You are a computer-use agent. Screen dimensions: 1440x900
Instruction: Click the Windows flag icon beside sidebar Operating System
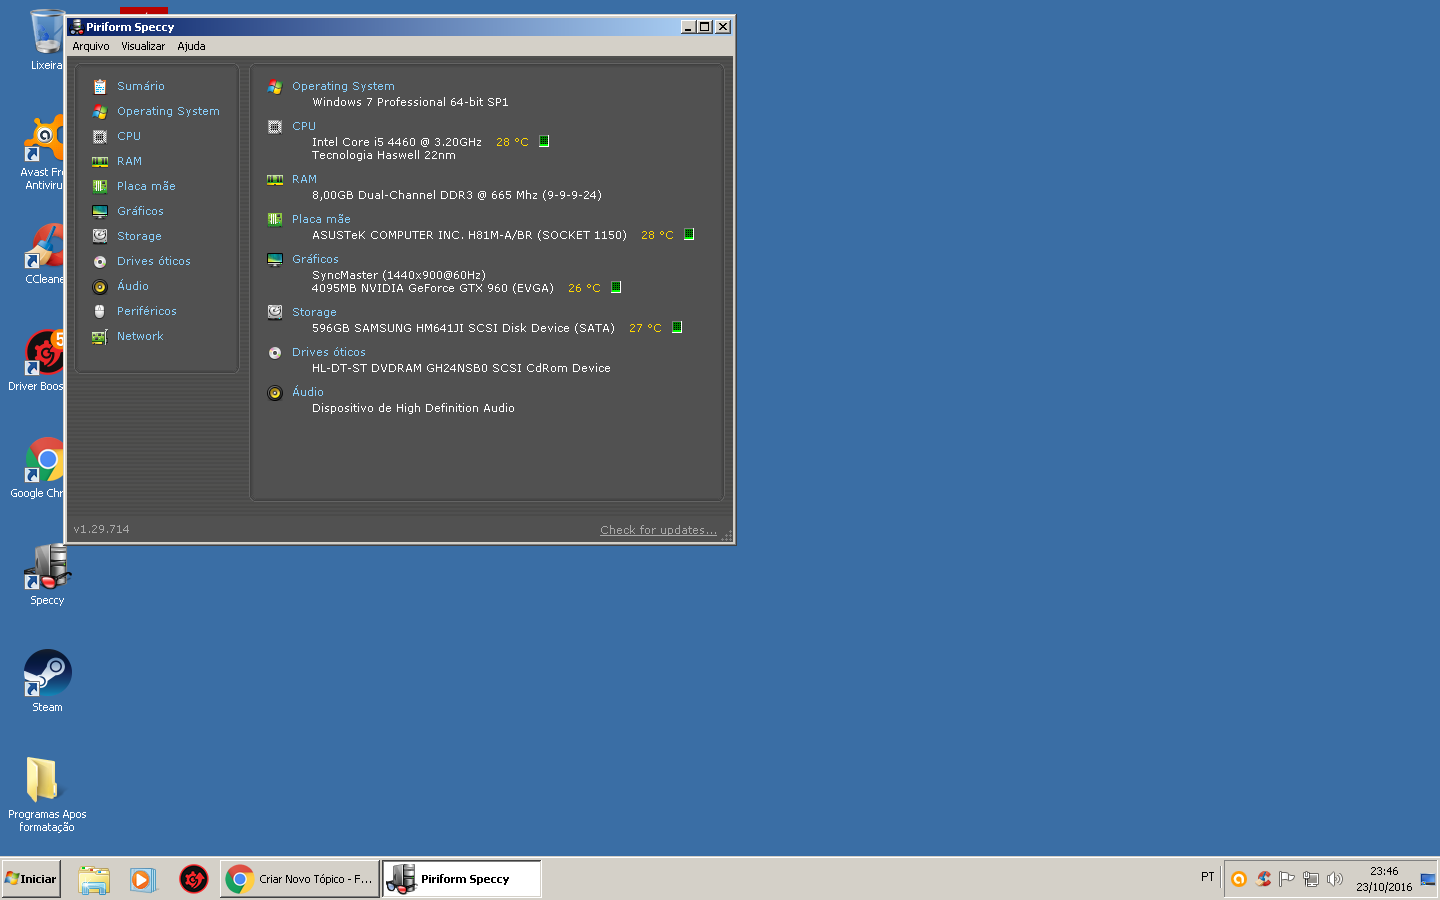pyautogui.click(x=100, y=112)
